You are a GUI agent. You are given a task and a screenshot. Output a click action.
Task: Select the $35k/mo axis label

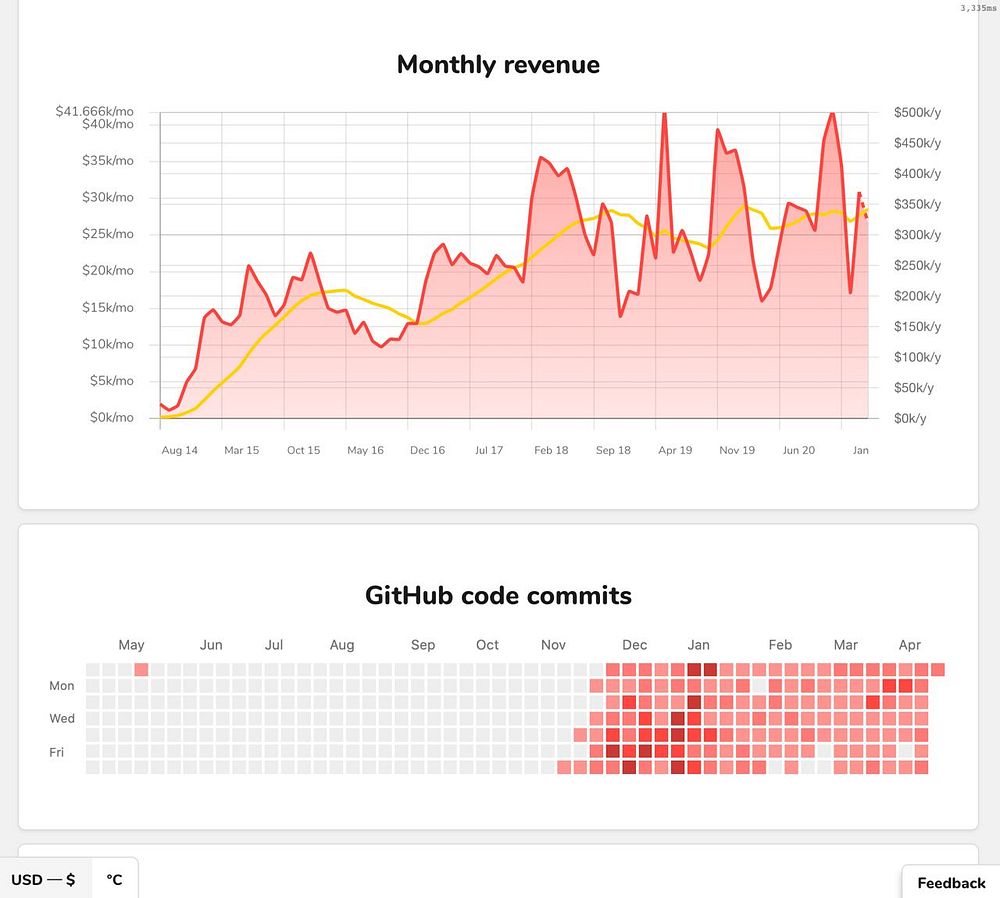pos(108,161)
